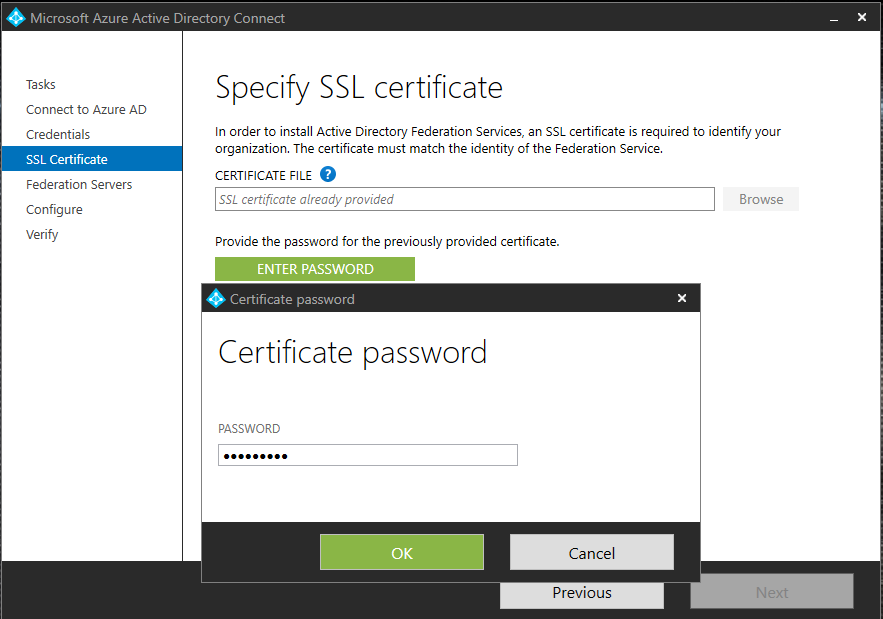Open the Federation Servers step
Screen dimensions: 883x619
[x=79, y=185]
